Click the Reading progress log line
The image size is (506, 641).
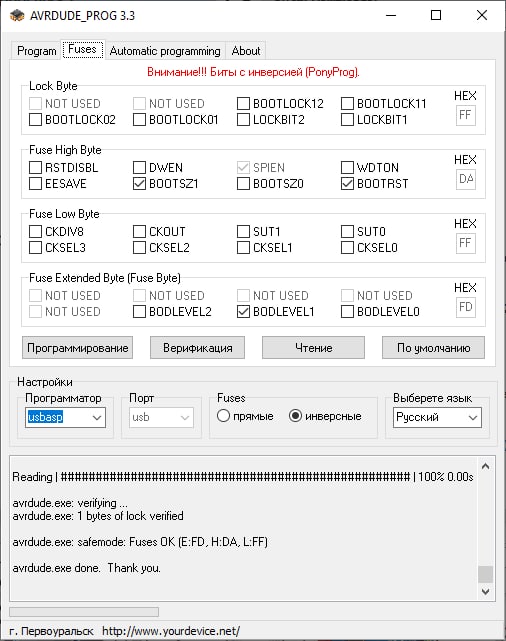(x=243, y=477)
